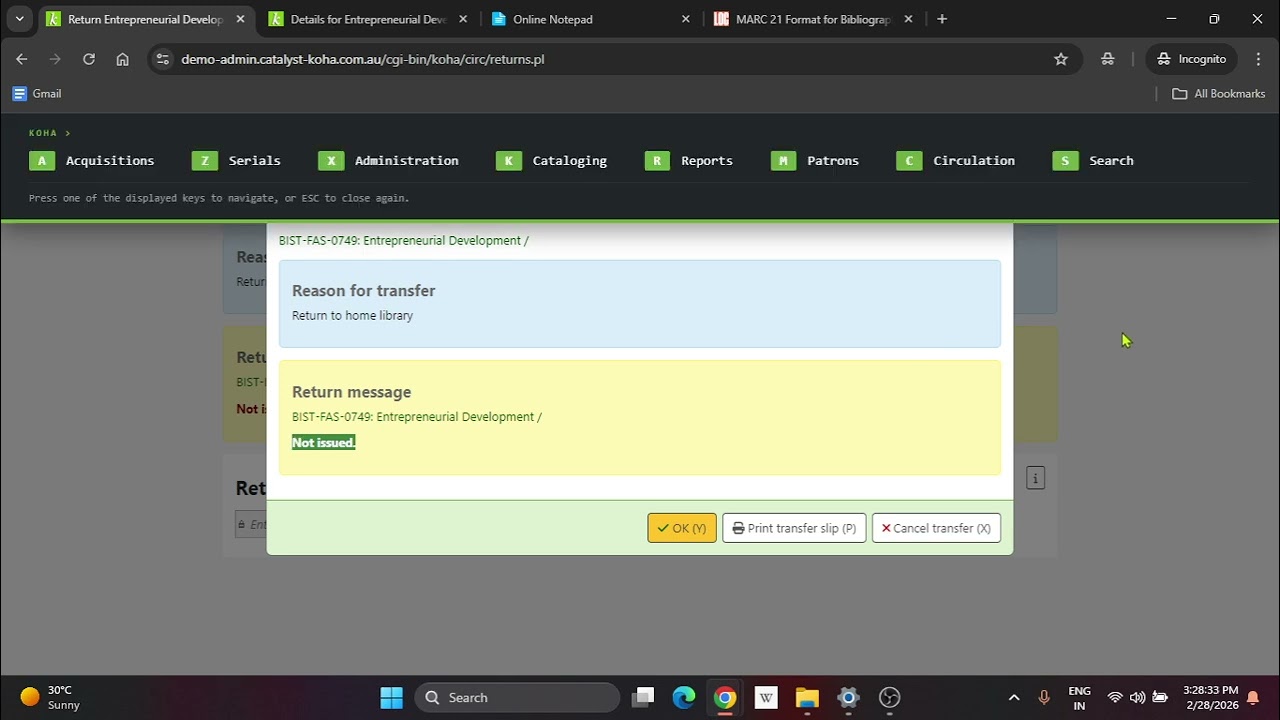Viewport: 1280px width, 720px height.
Task: Click Print transfer slip (P) button
Action: pos(794,528)
